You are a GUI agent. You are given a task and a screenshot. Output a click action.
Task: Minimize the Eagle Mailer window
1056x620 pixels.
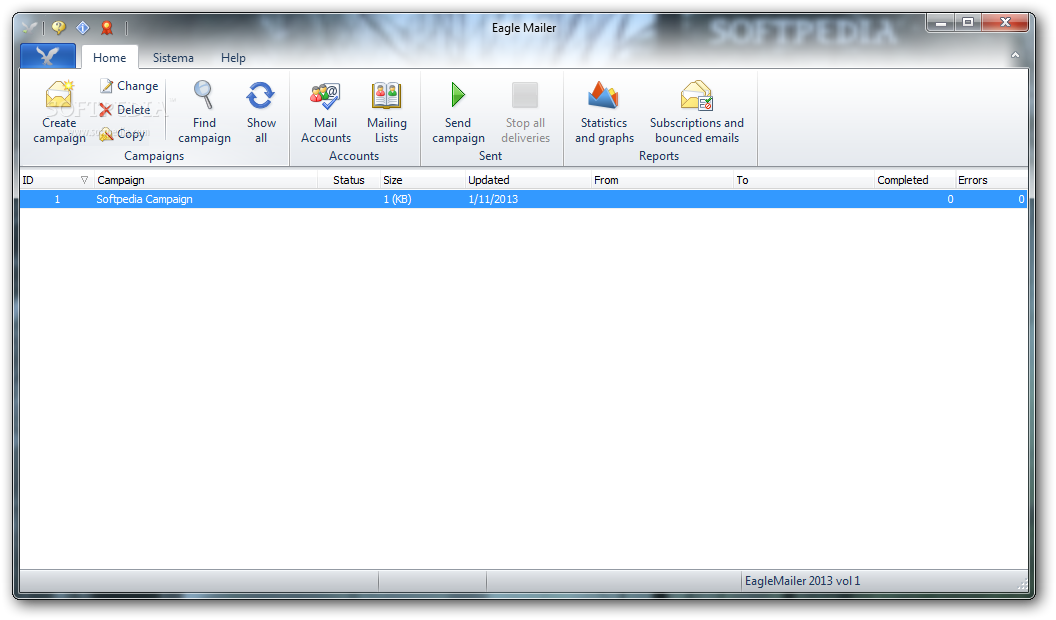(940, 23)
